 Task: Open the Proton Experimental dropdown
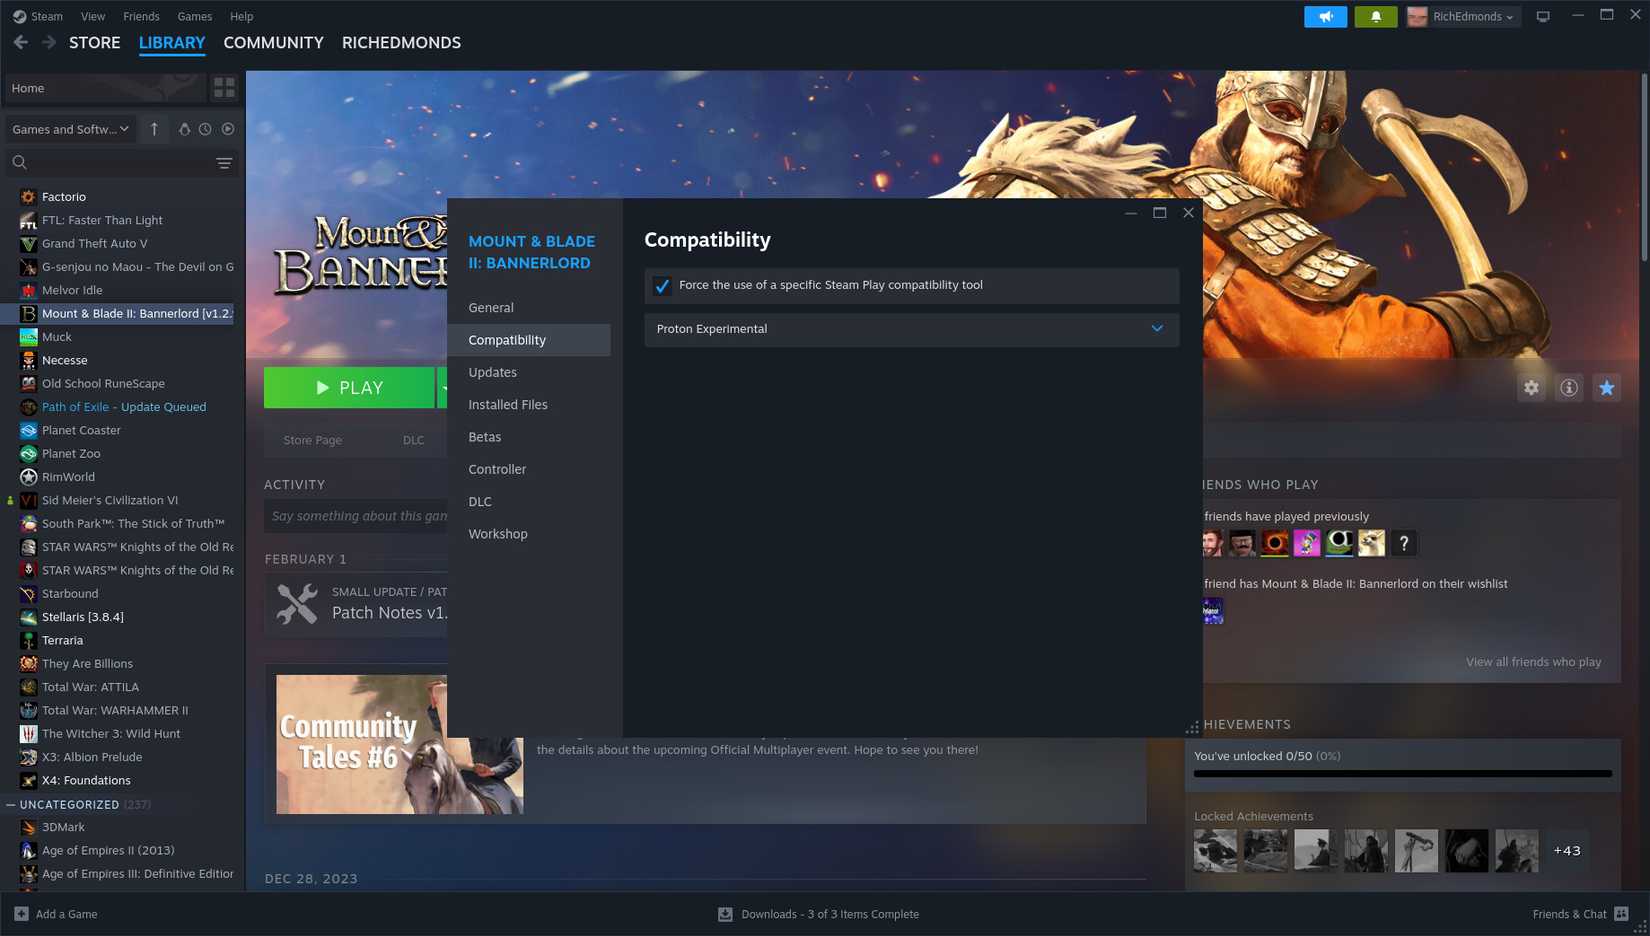point(1156,329)
